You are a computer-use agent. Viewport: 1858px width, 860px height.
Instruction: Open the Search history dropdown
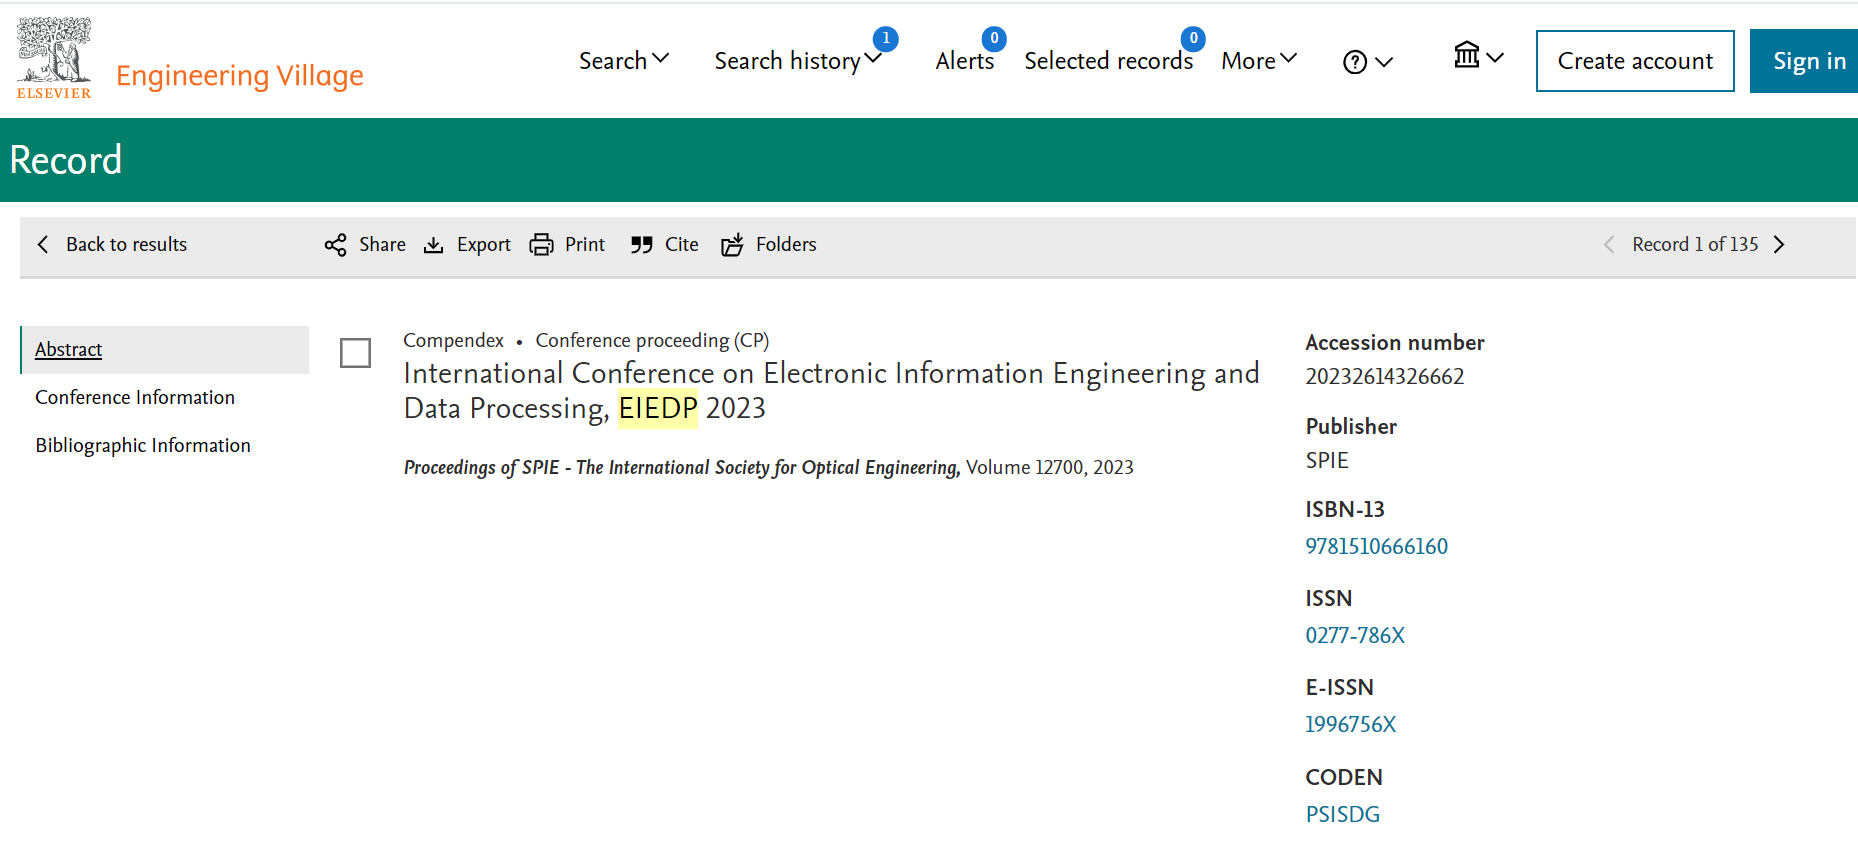pyautogui.click(x=798, y=61)
